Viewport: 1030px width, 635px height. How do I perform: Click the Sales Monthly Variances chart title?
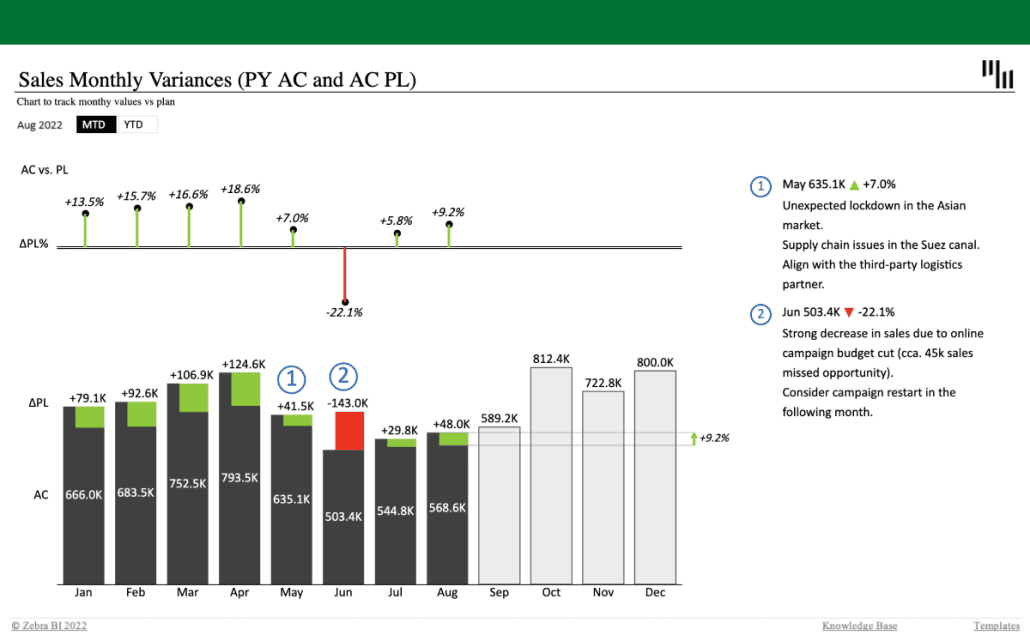pyautogui.click(x=219, y=80)
